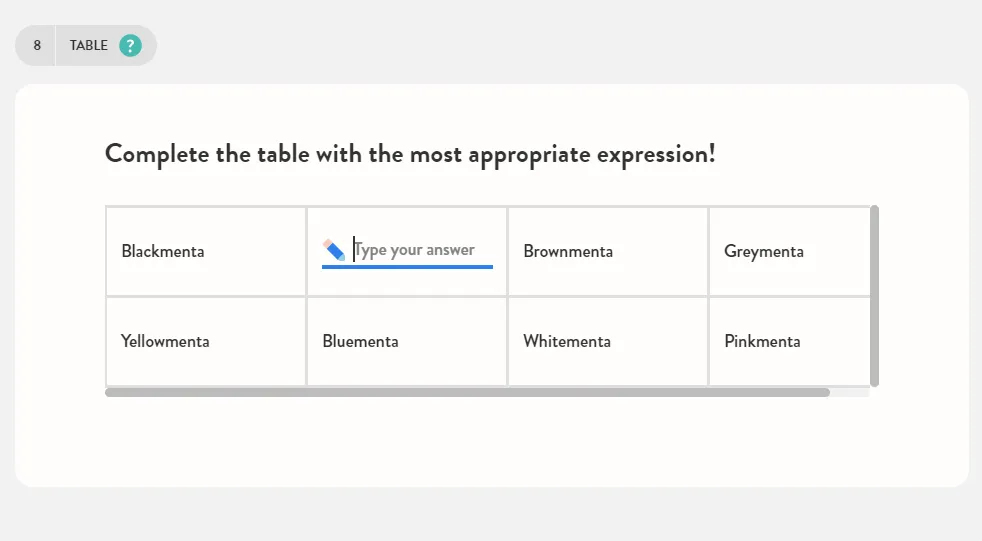Click the cell containing the answer input

point(407,251)
